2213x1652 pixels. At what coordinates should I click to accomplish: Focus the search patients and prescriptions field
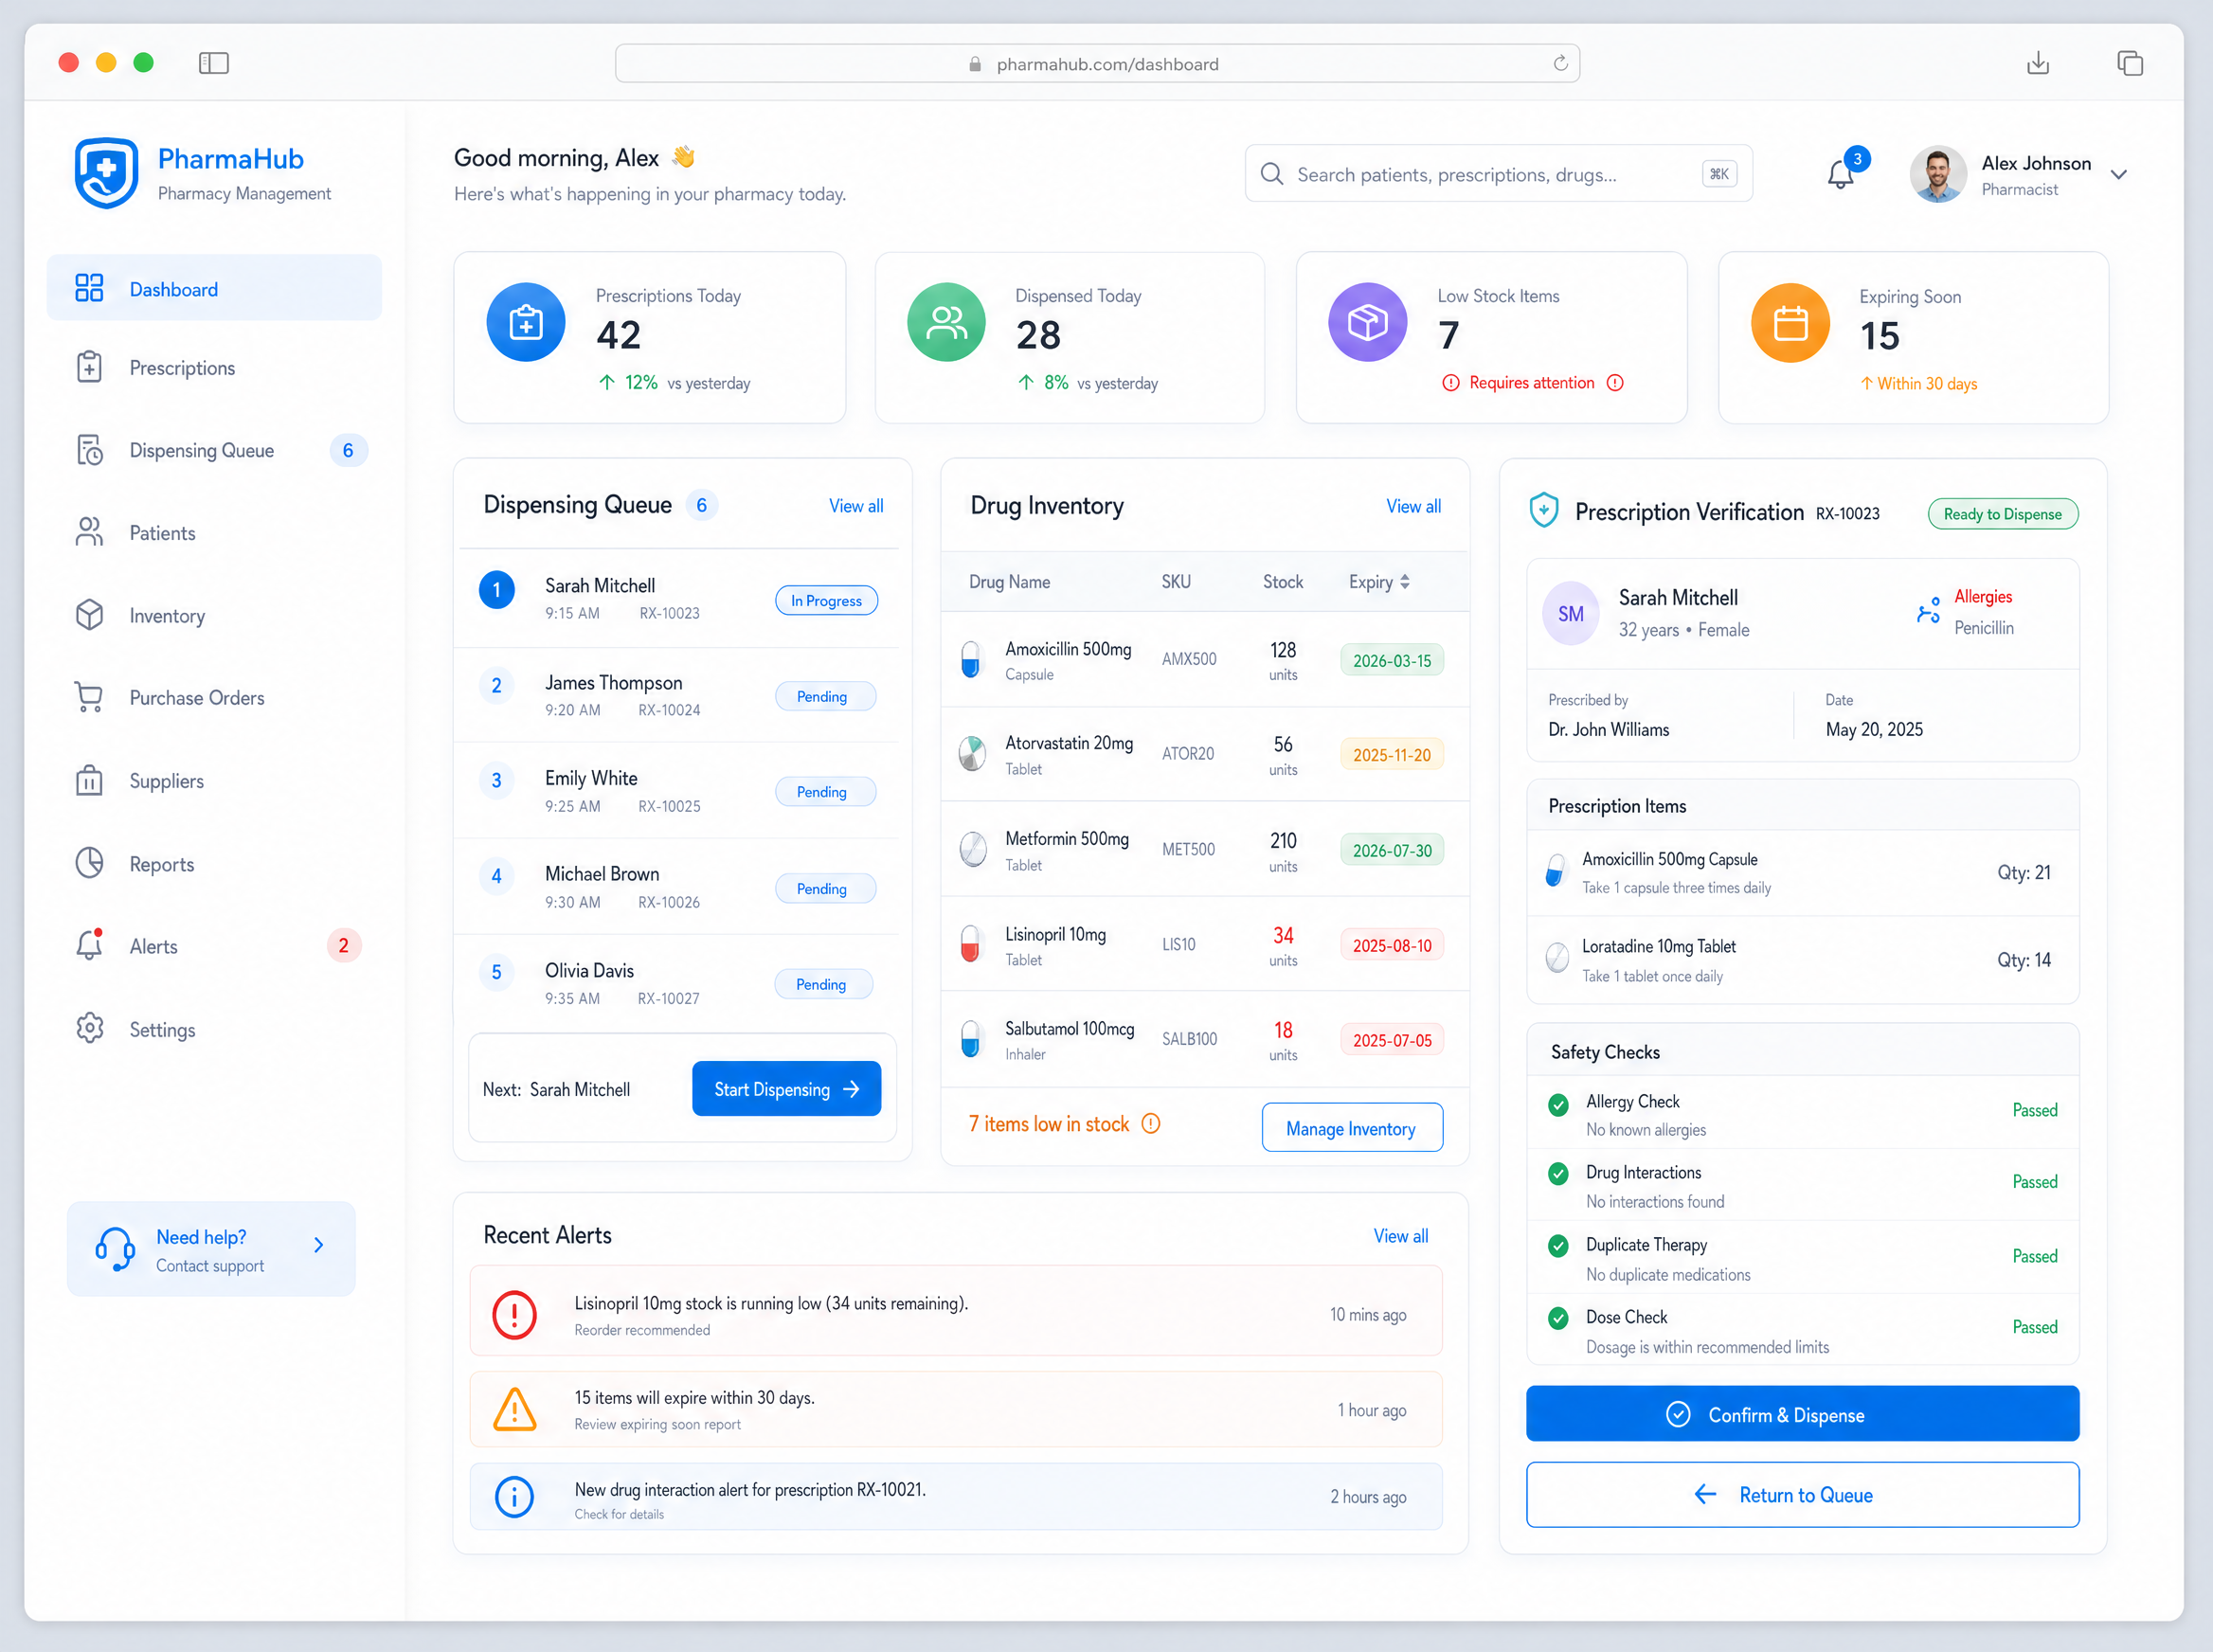pyautogui.click(x=1498, y=174)
